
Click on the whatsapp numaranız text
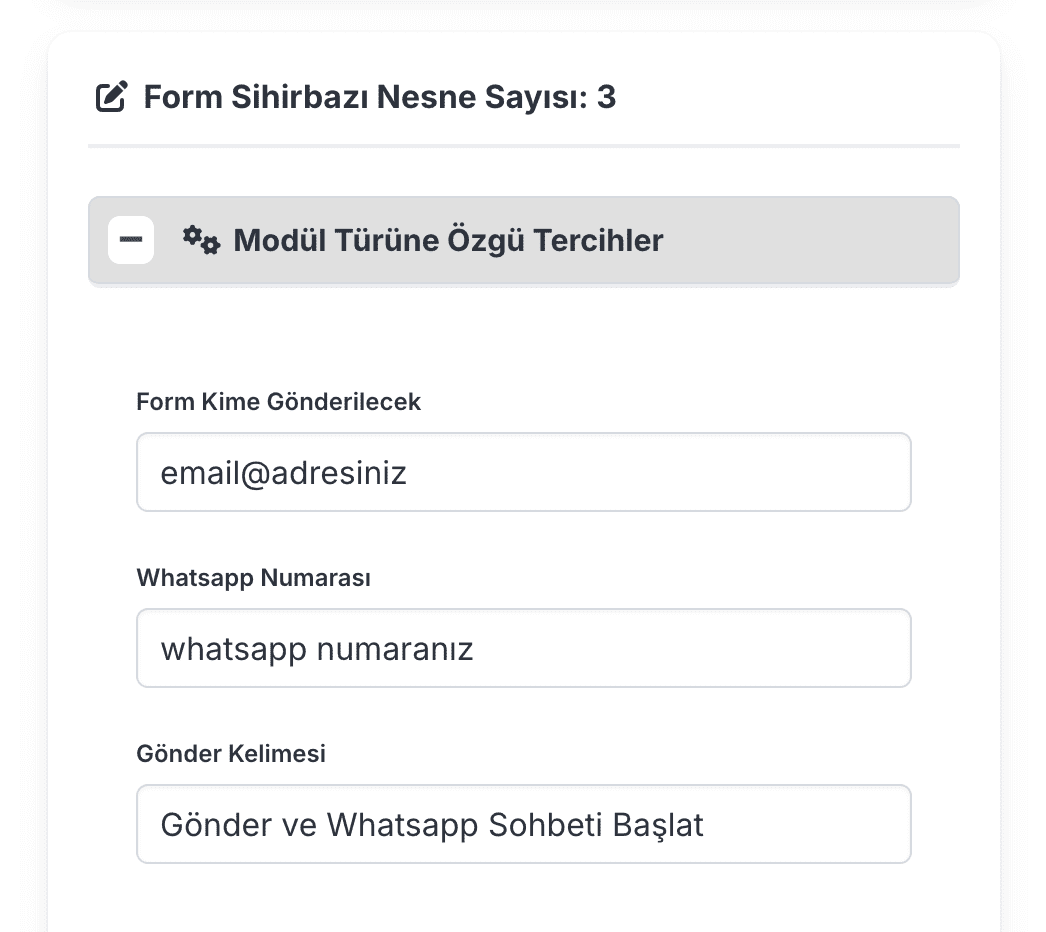point(316,649)
